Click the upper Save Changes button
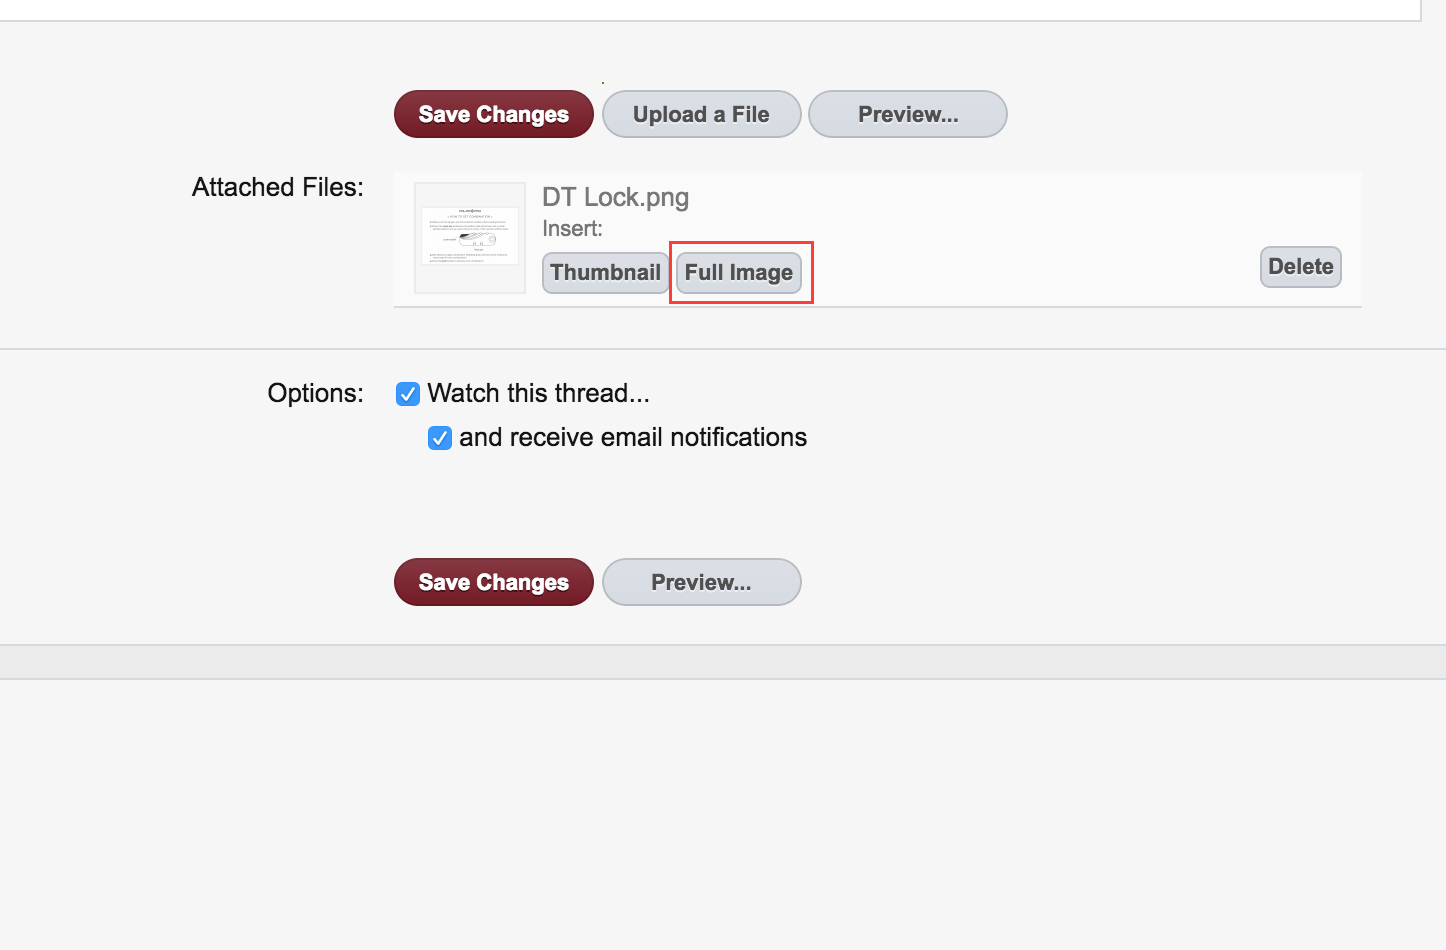The image size is (1446, 950). [x=494, y=114]
